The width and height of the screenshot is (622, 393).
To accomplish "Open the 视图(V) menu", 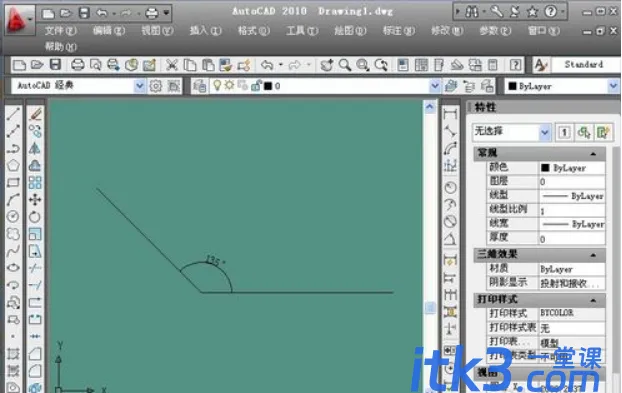I will click(x=157, y=31).
